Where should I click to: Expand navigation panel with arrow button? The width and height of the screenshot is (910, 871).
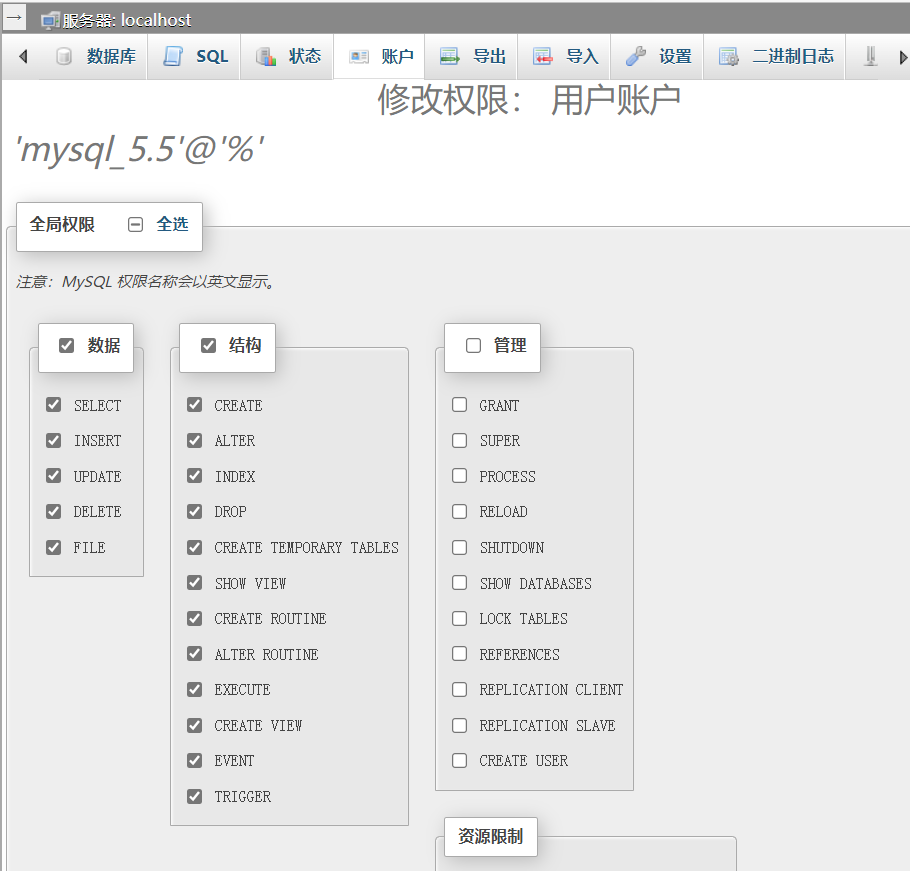pos(14,17)
